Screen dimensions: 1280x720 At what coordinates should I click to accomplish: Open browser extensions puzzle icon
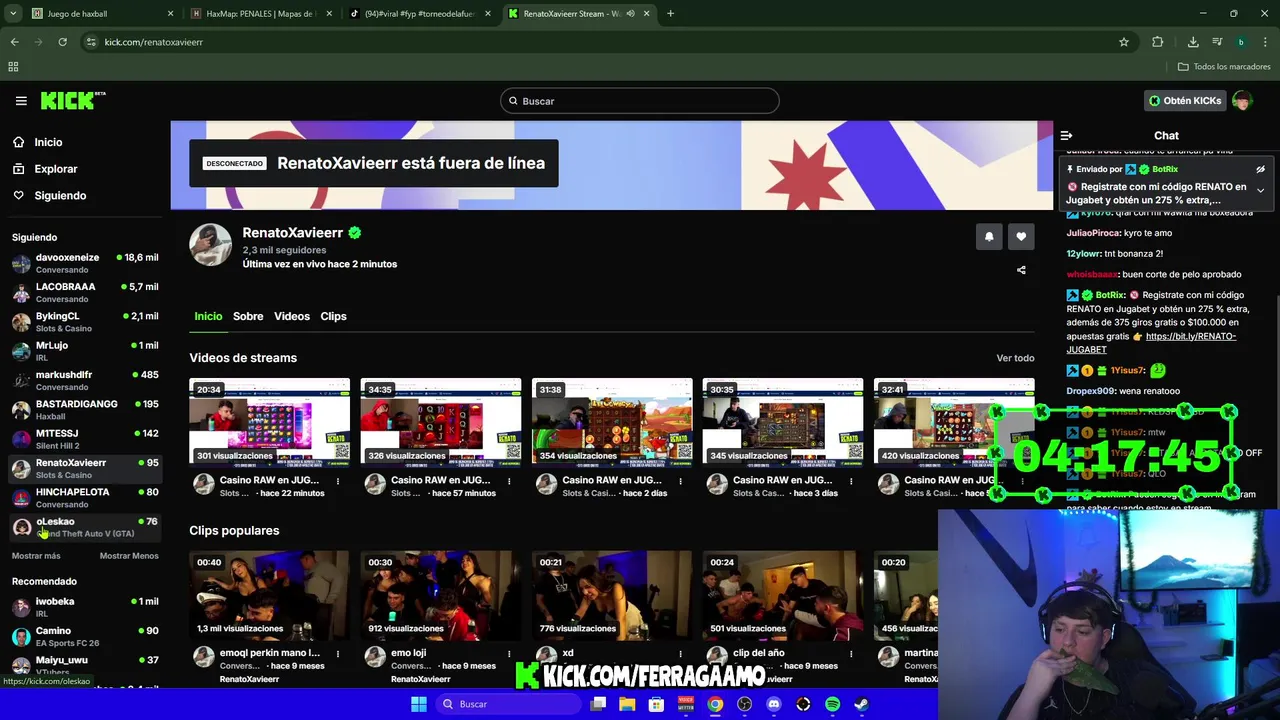coord(1157,42)
